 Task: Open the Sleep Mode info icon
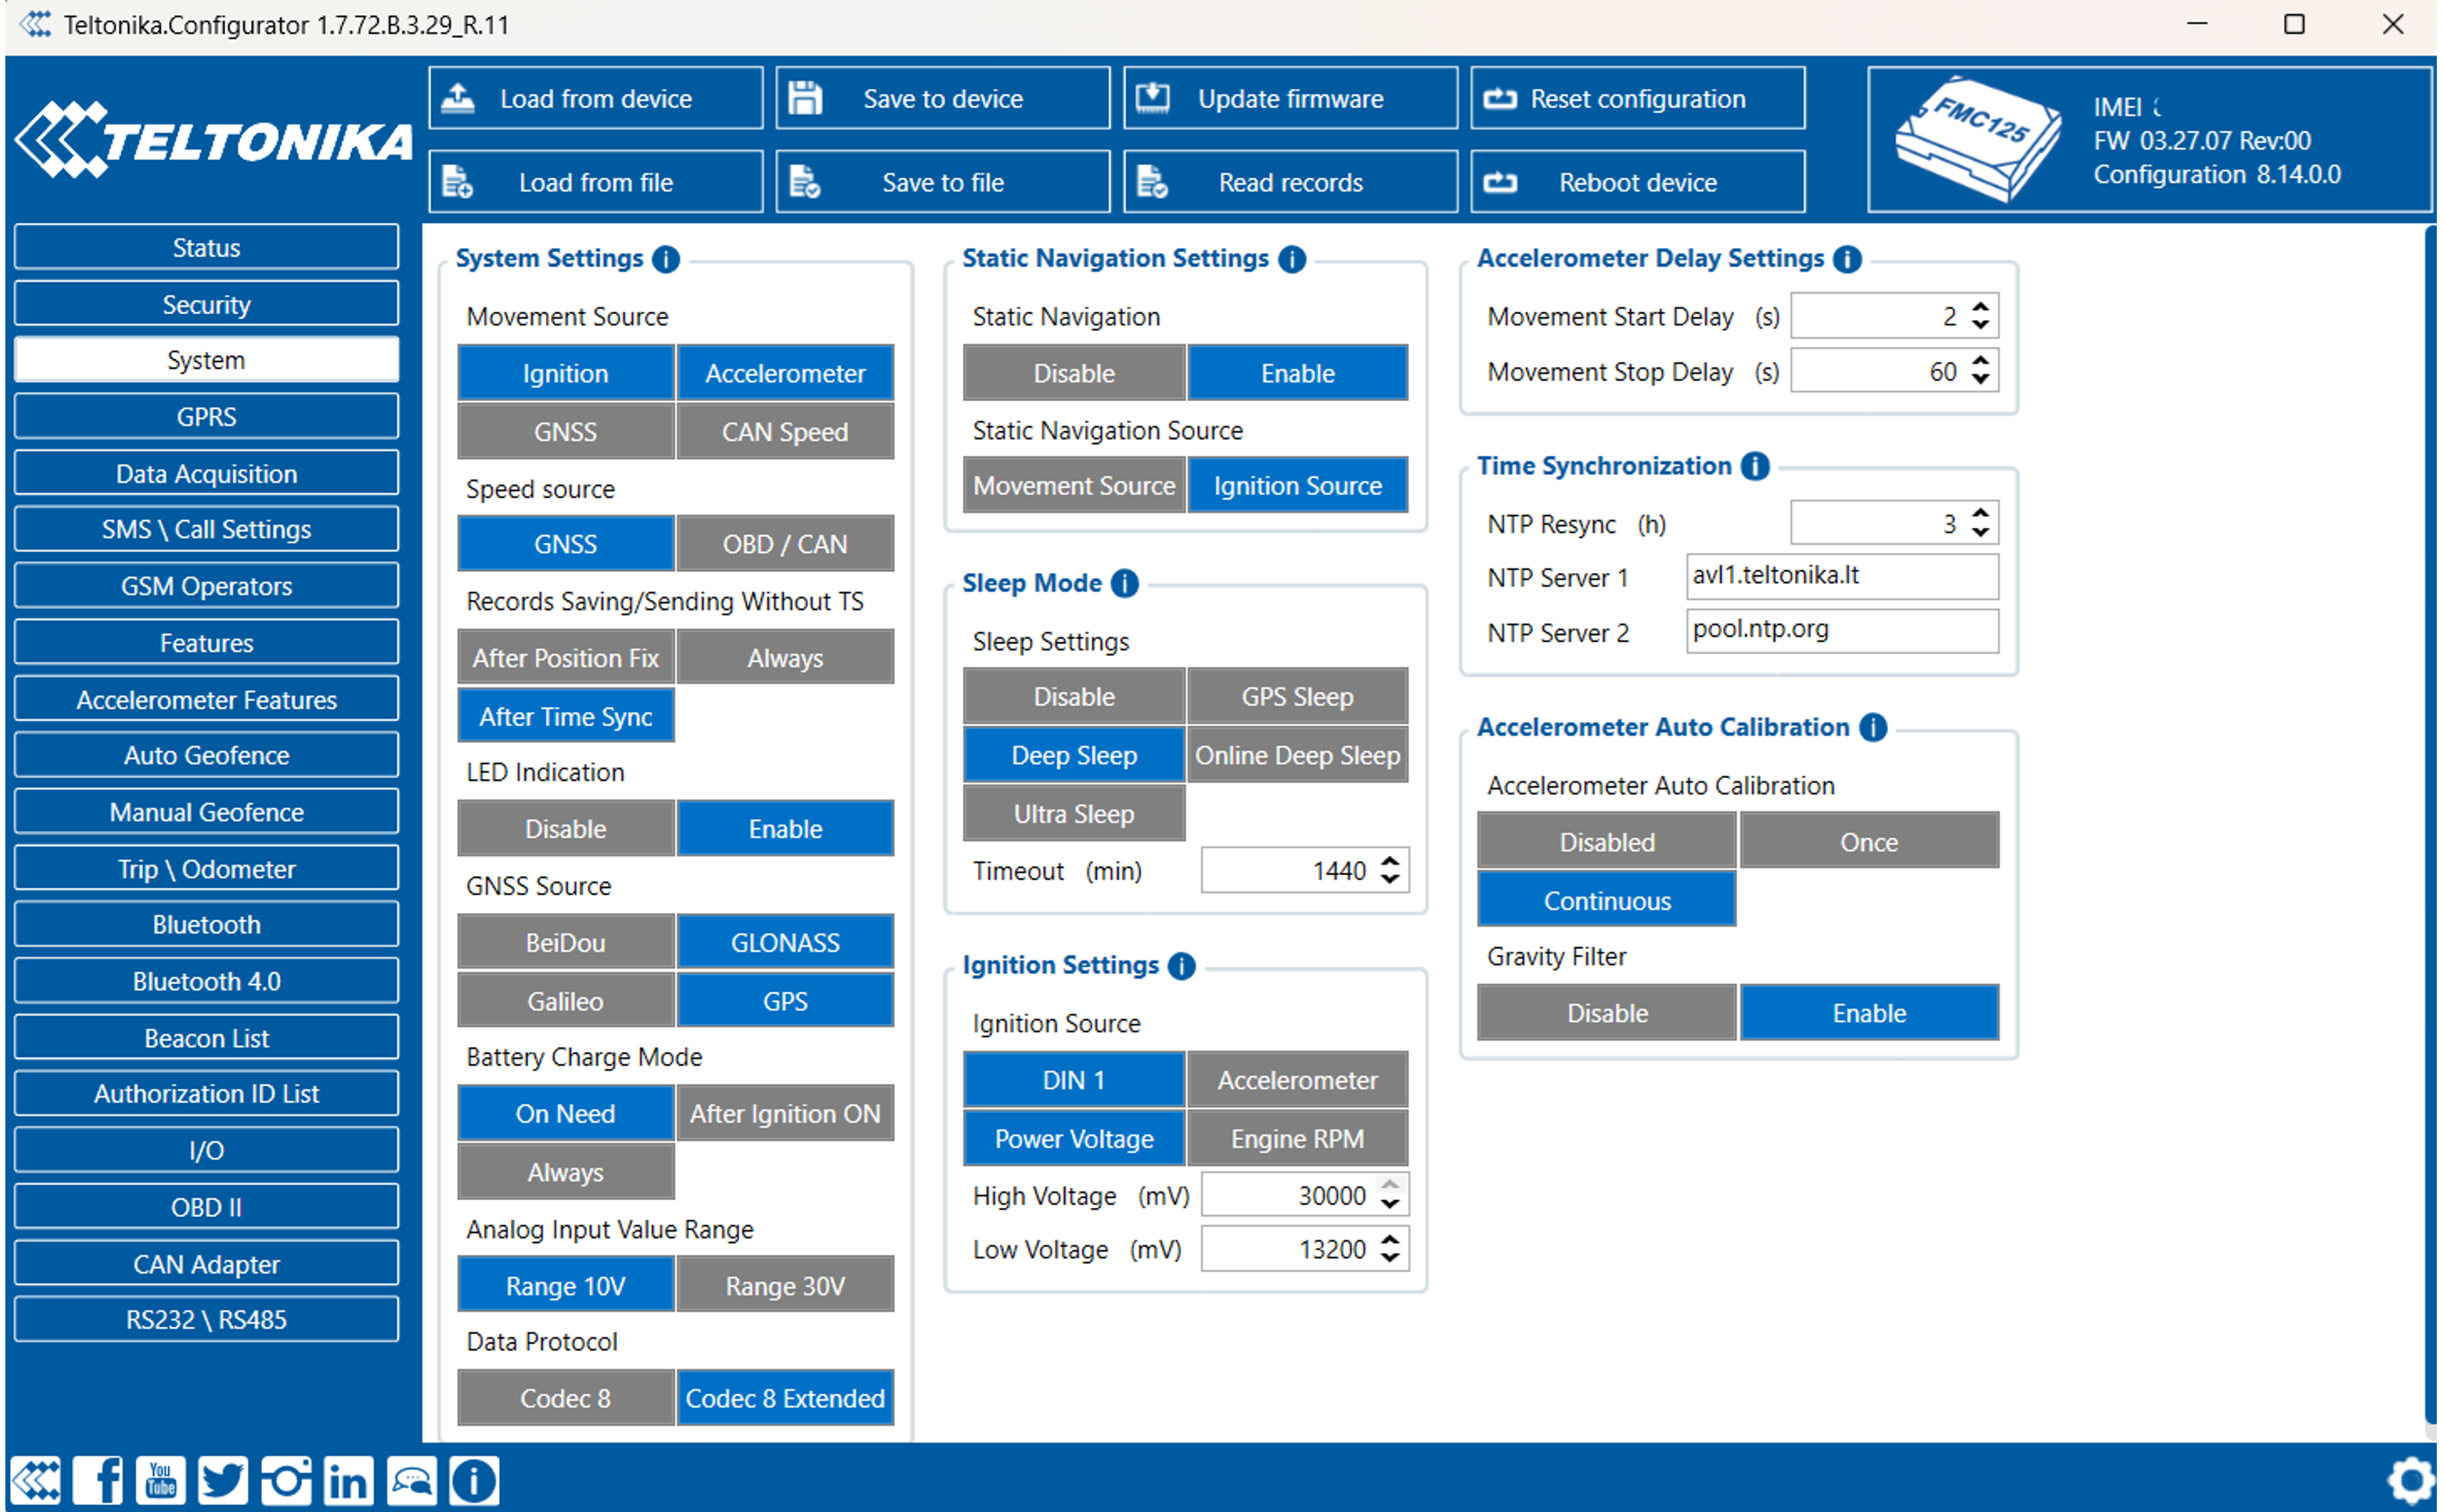(x=1125, y=583)
